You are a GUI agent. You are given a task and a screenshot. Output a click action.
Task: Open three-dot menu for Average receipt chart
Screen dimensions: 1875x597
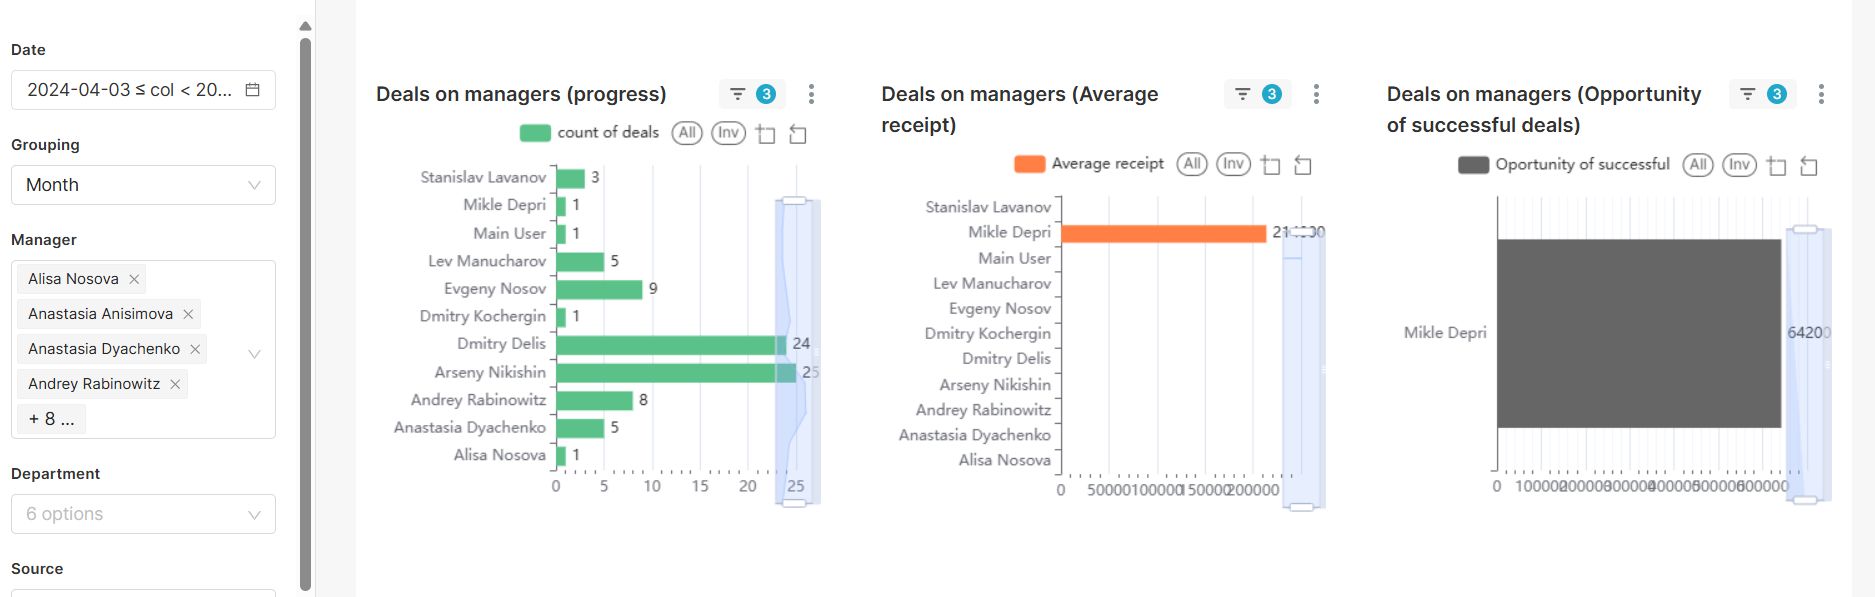pos(1316,94)
